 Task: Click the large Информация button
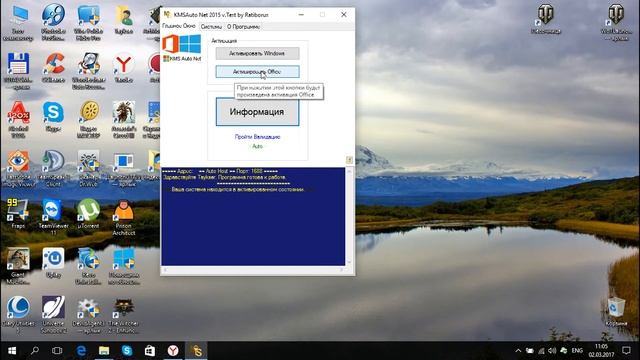pyautogui.click(x=257, y=112)
